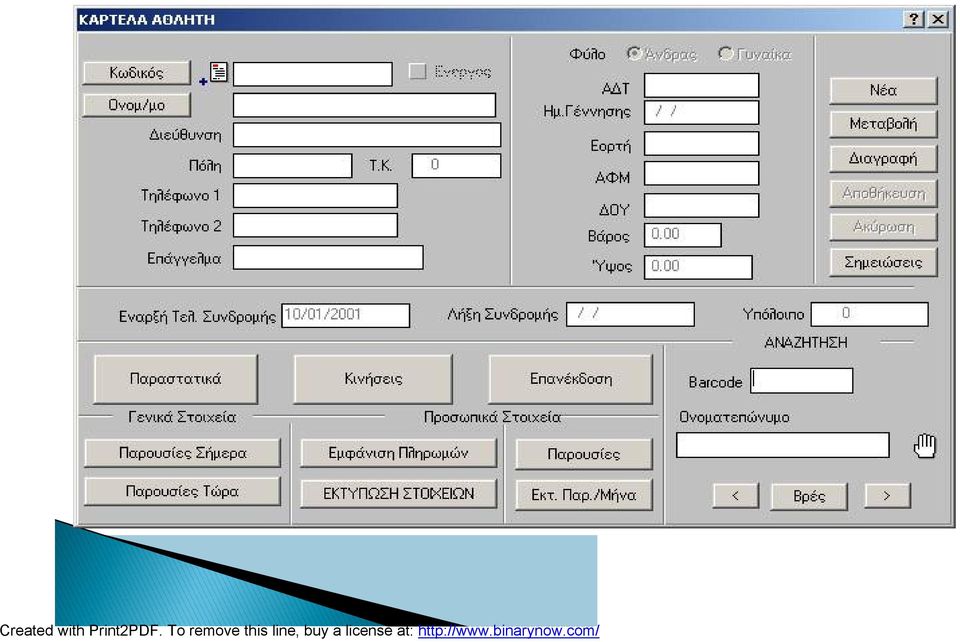
Task: Click the Ακύρωση button
Action: [883, 227]
